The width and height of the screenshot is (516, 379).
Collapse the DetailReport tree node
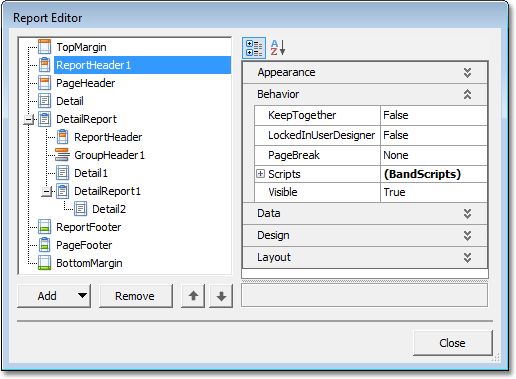pyautogui.click(x=29, y=119)
